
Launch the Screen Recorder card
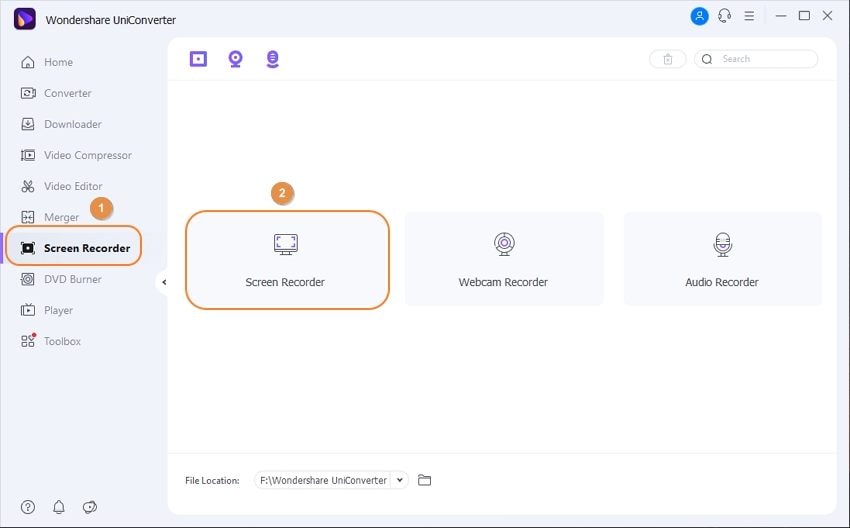click(287, 260)
